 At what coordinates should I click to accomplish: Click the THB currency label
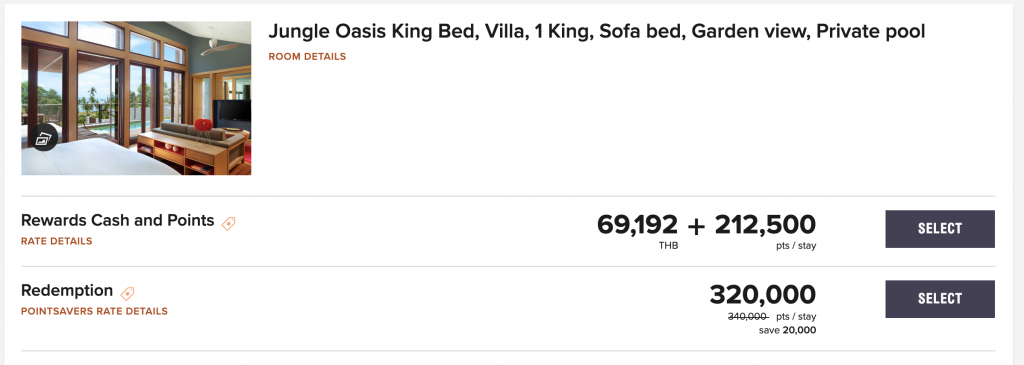[x=668, y=246]
